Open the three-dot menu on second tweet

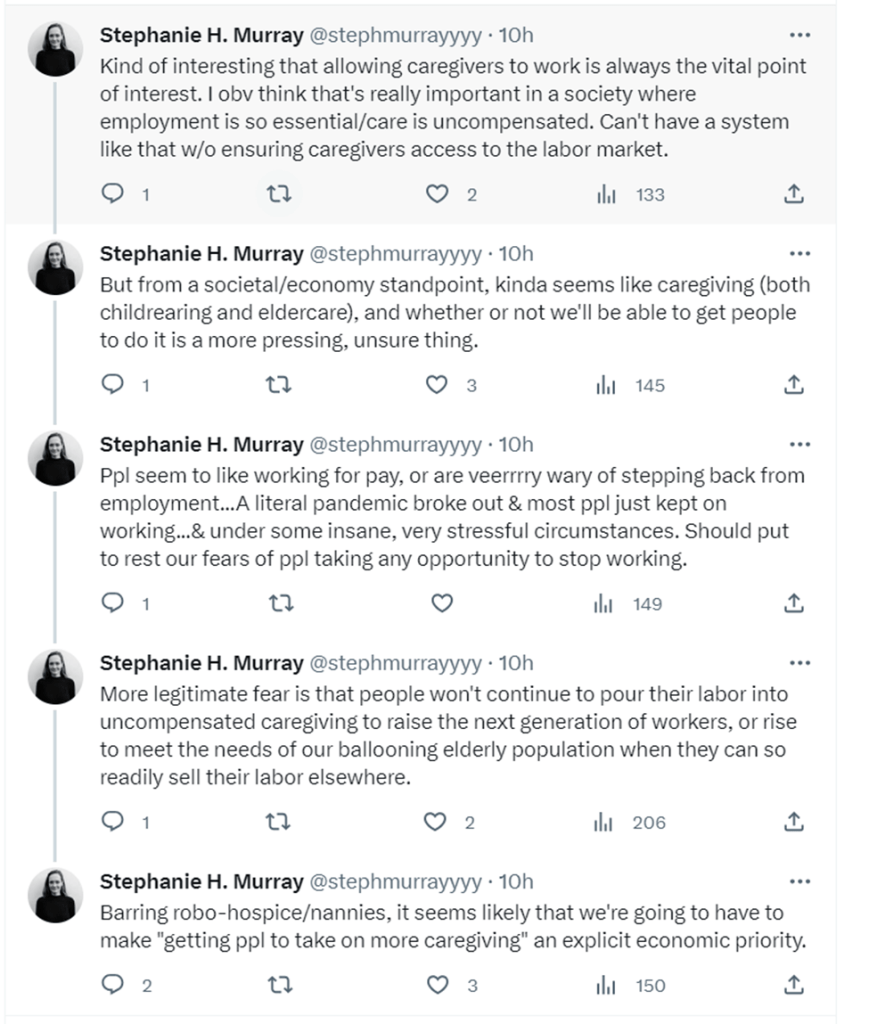pyautogui.click(x=800, y=254)
